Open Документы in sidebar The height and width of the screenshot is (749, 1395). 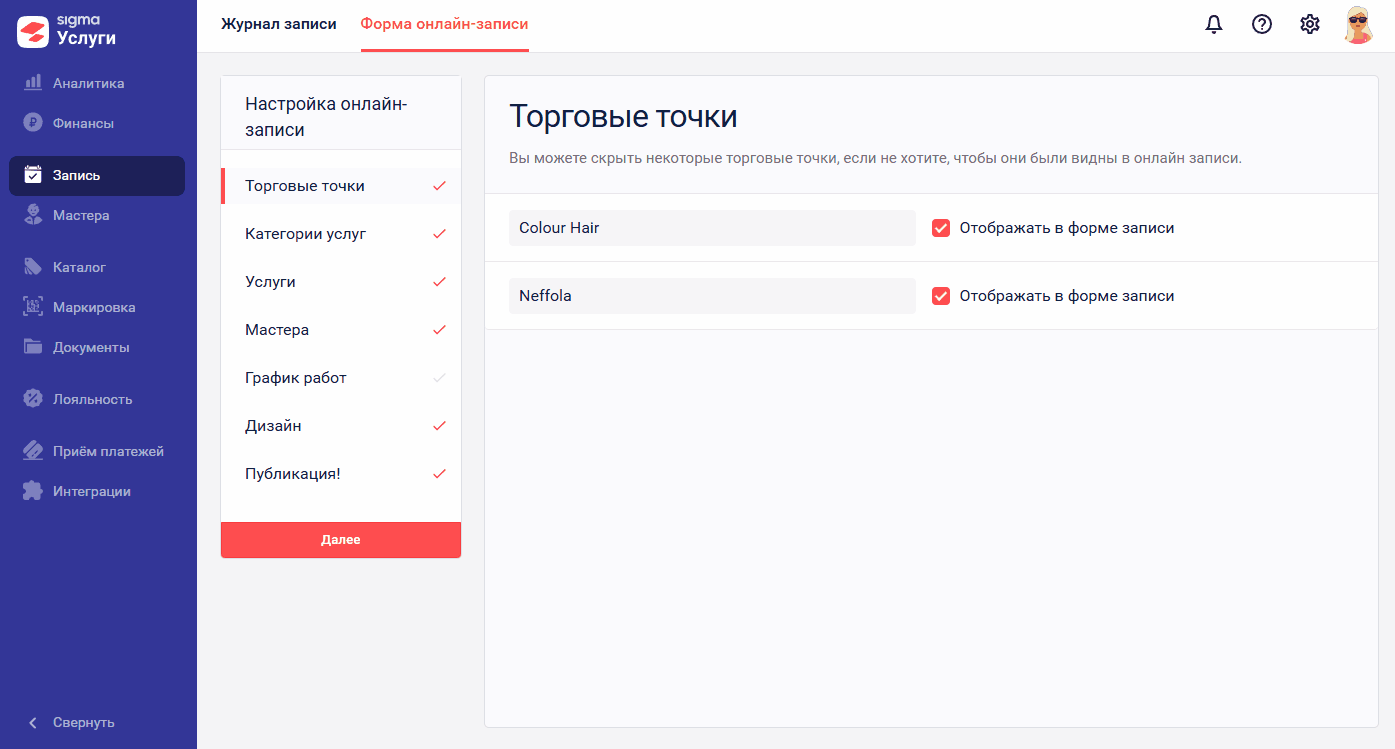(97, 347)
